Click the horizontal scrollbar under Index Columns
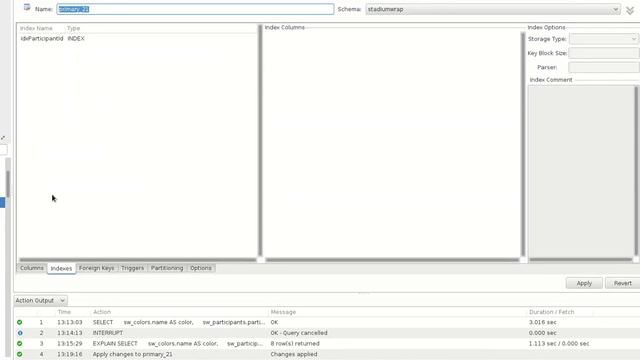 [x=392, y=260]
